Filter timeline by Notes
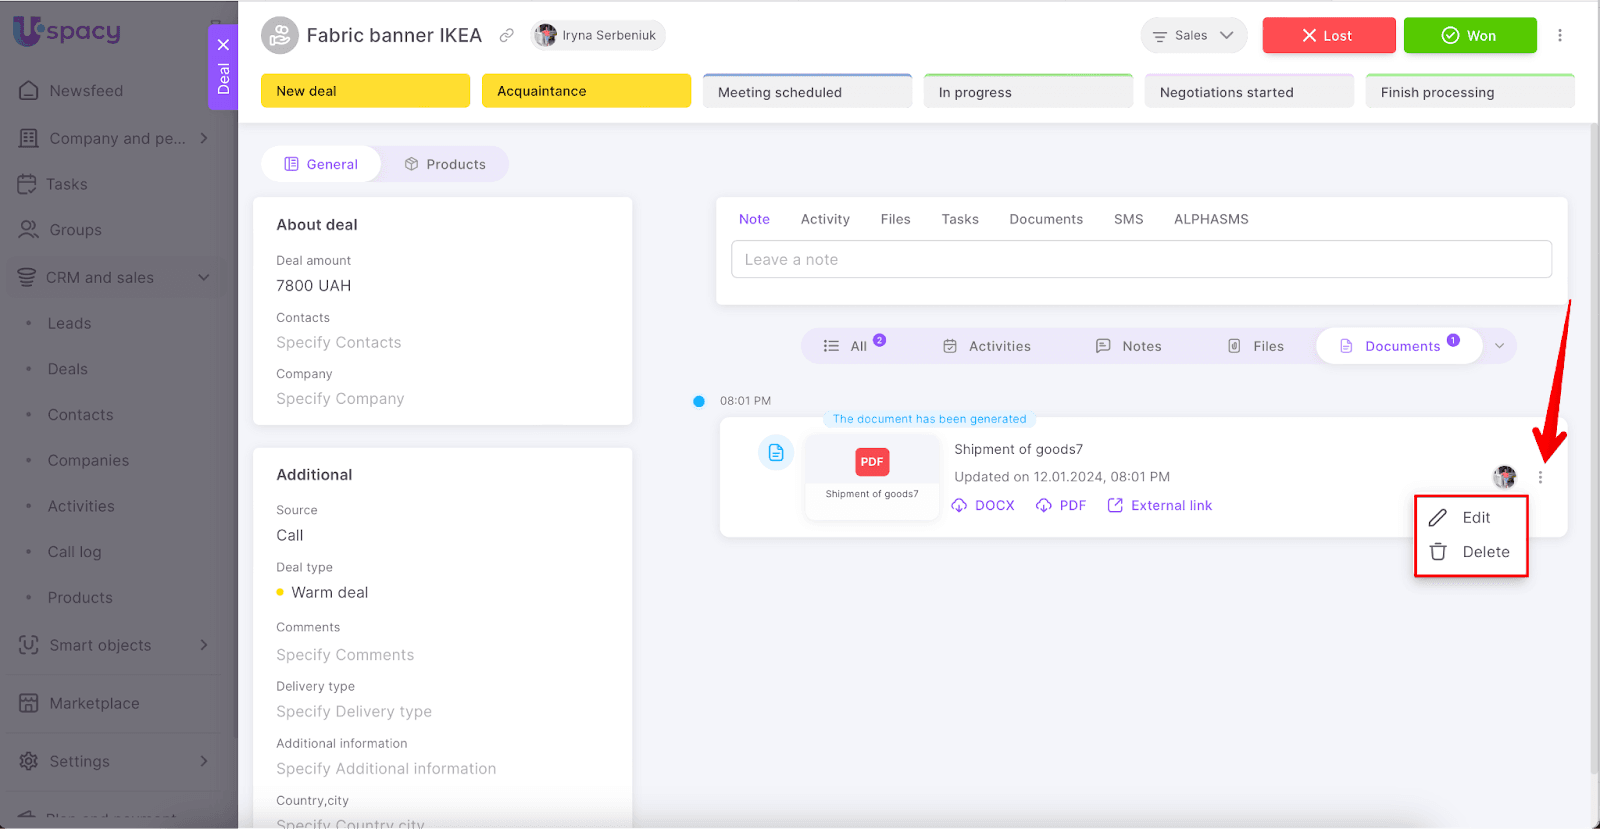This screenshot has width=1600, height=829. pyautogui.click(x=1129, y=346)
